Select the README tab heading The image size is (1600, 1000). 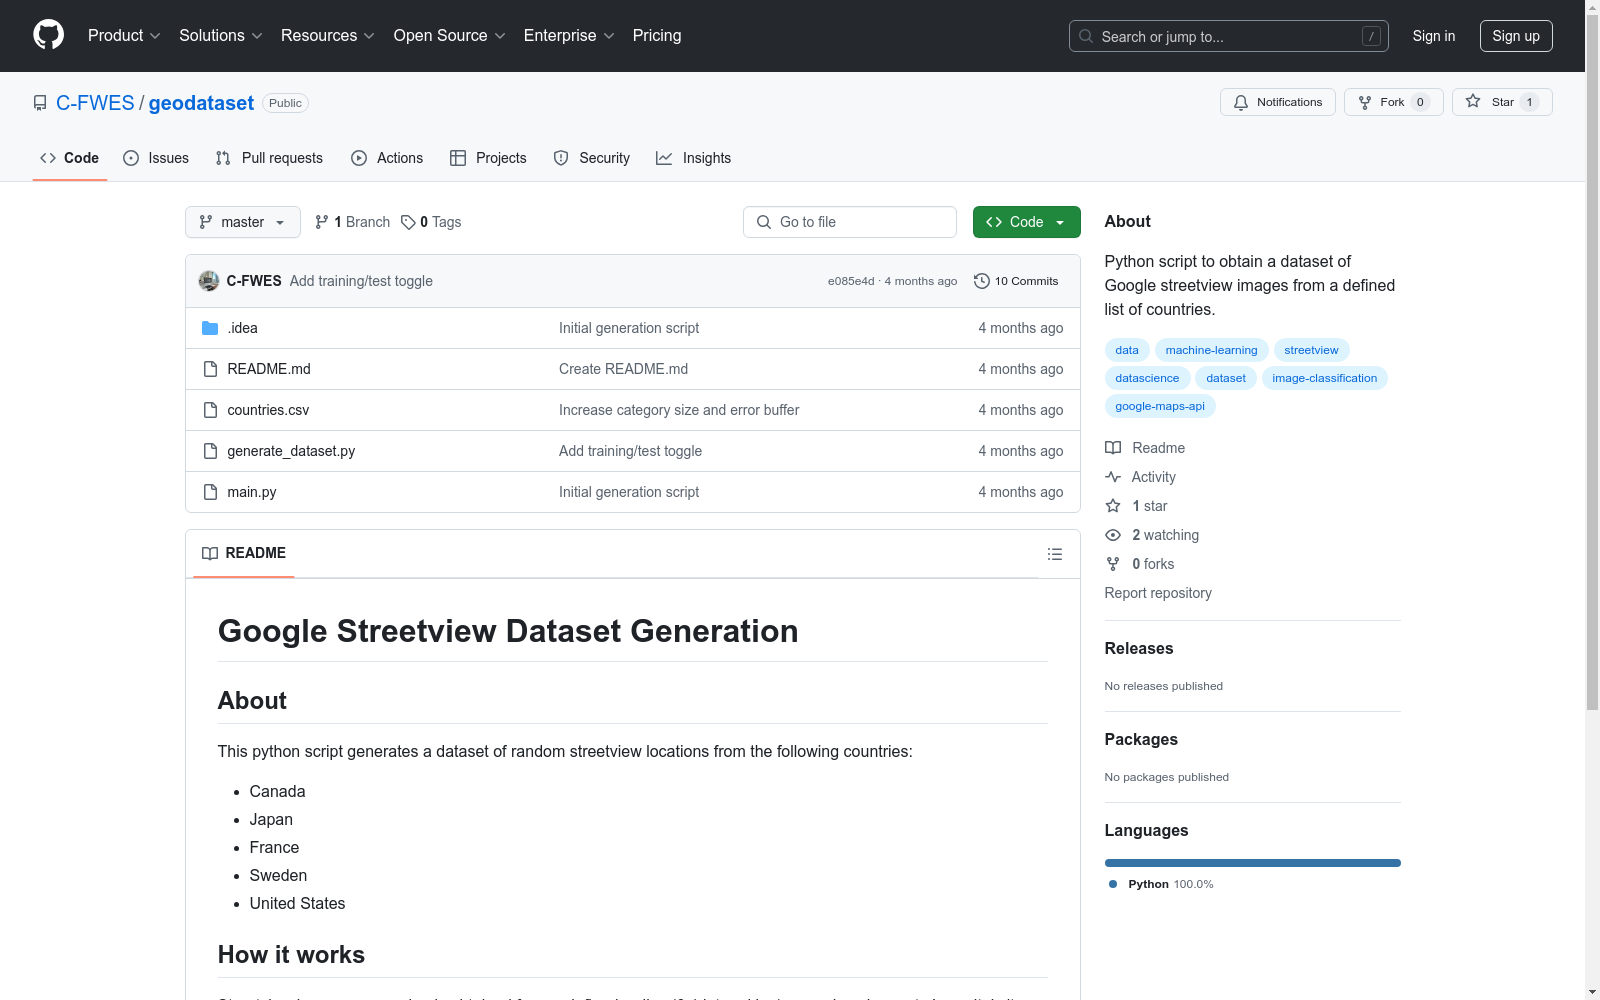[x=244, y=553]
